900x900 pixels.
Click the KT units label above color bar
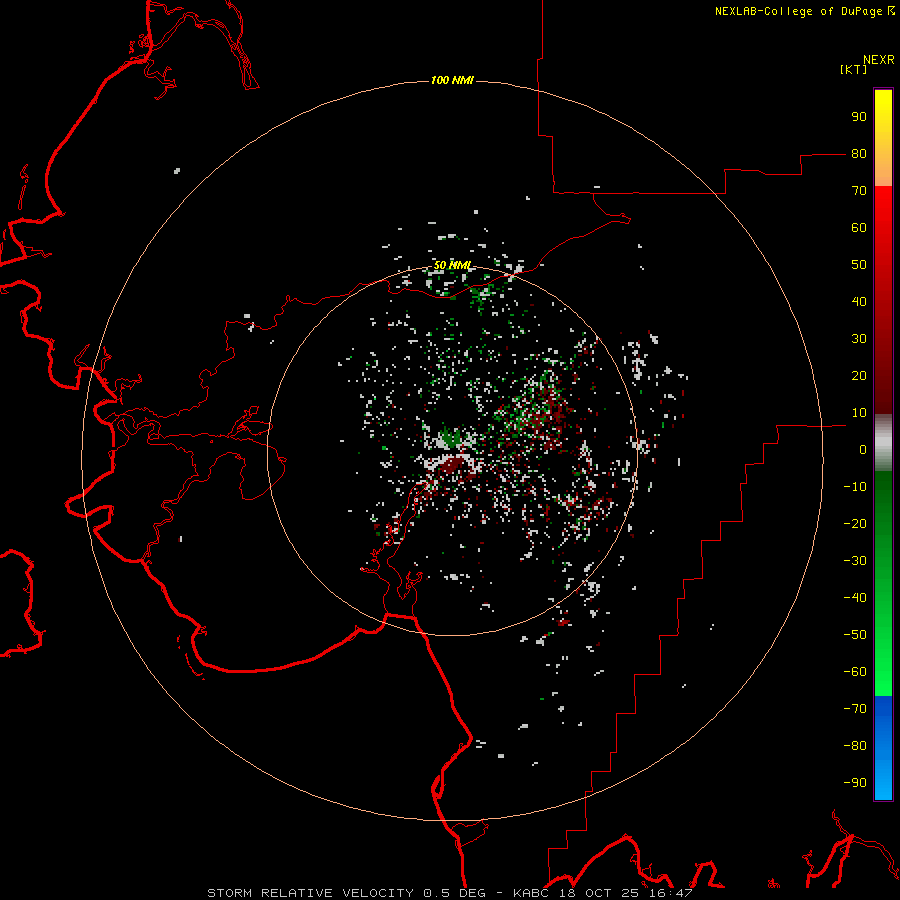point(853,69)
